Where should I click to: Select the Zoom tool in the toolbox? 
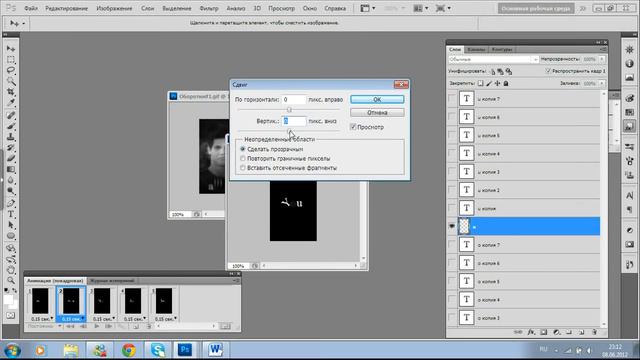point(11,280)
